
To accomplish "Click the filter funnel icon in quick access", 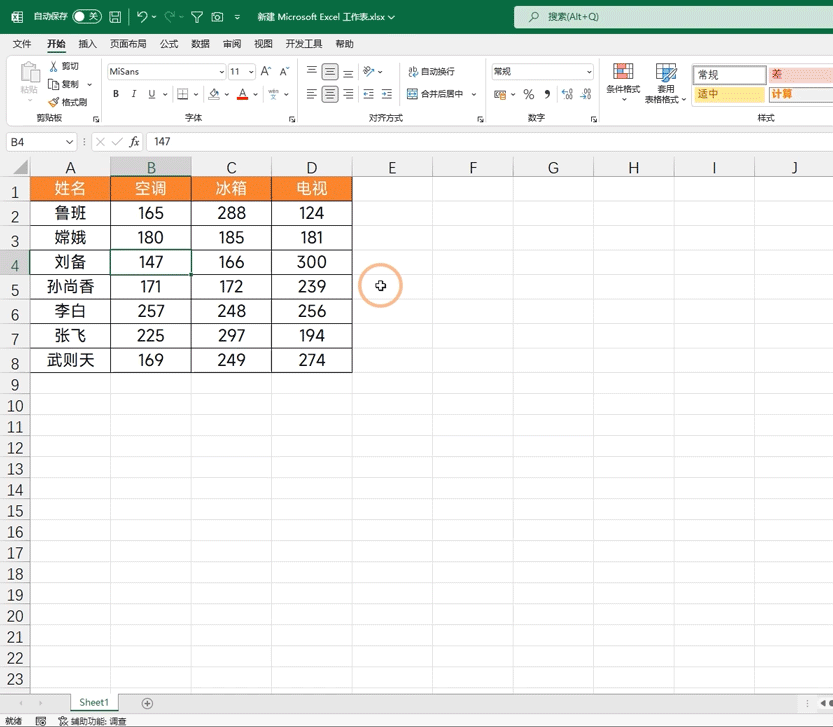I will 197,18.
